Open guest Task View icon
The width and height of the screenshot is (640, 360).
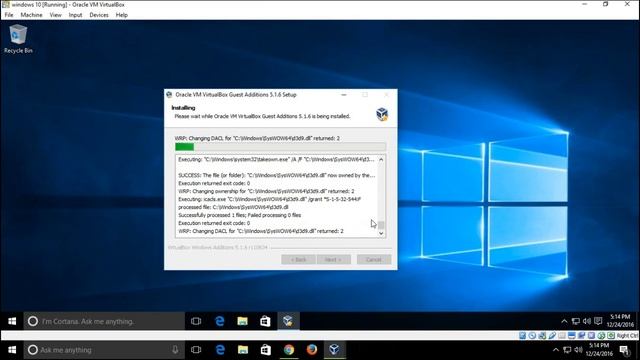point(196,321)
